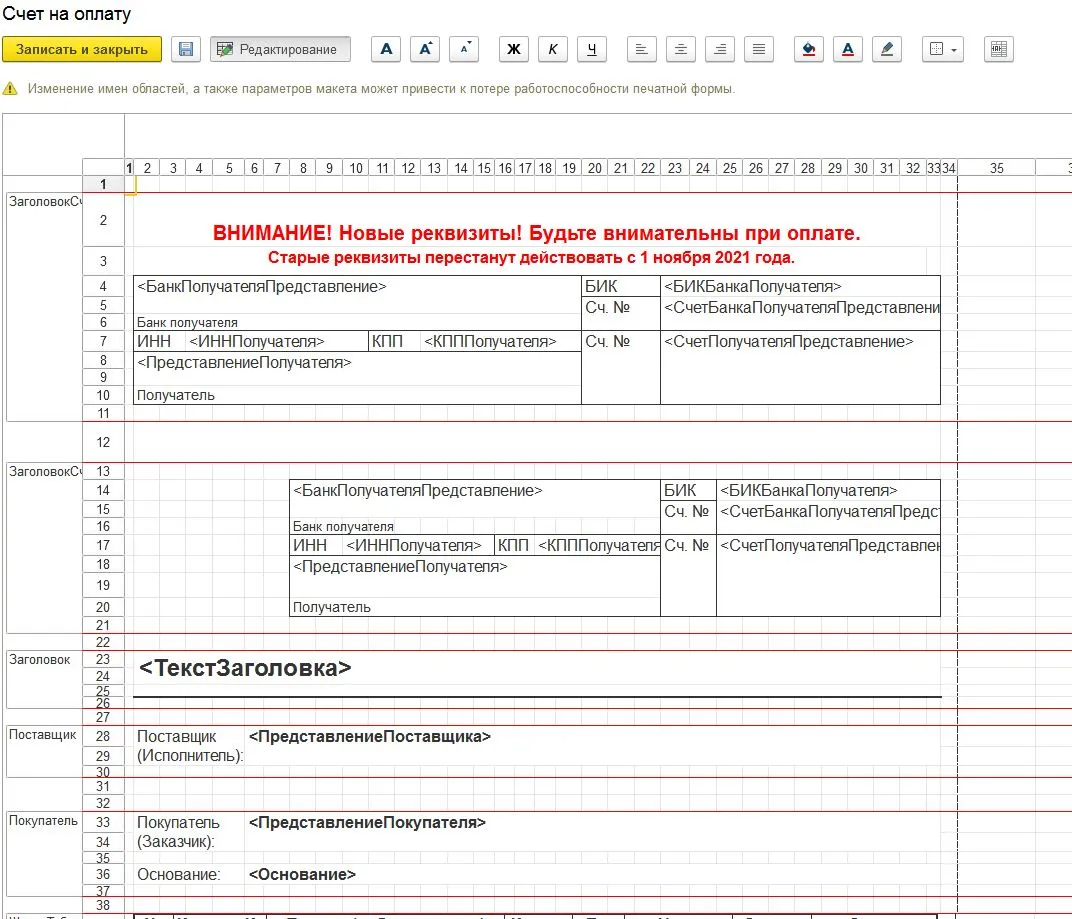Select the Заголовок area label
Screen dimensions: 1072x919
[40, 660]
